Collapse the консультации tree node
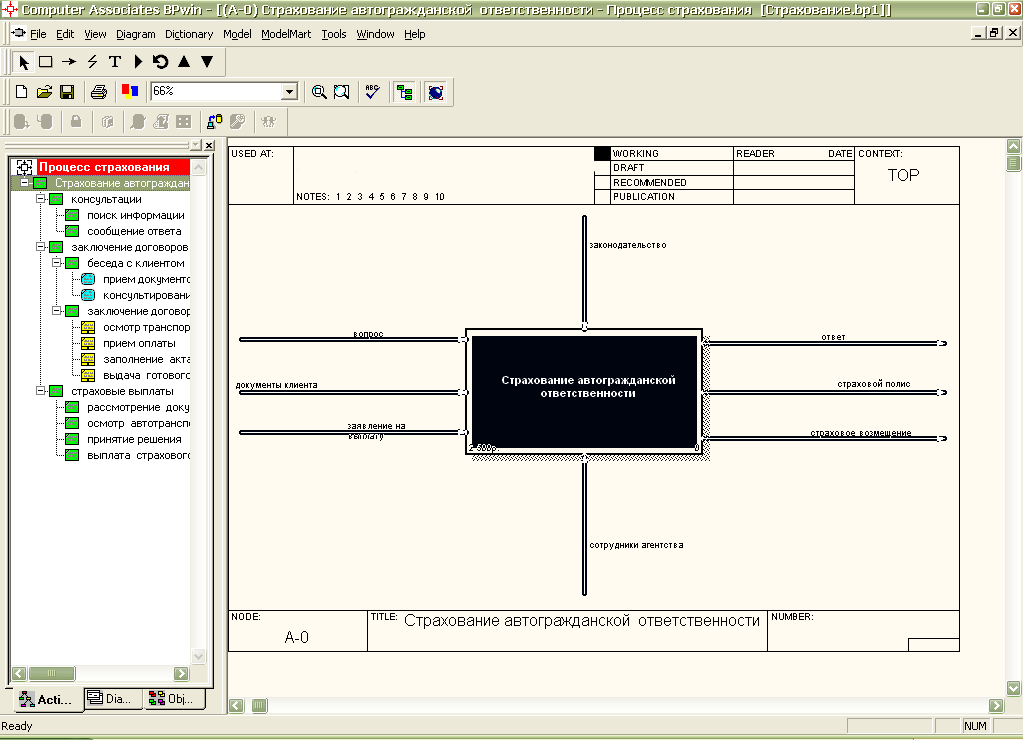Viewport: 1023px width, 740px height. tap(40, 198)
